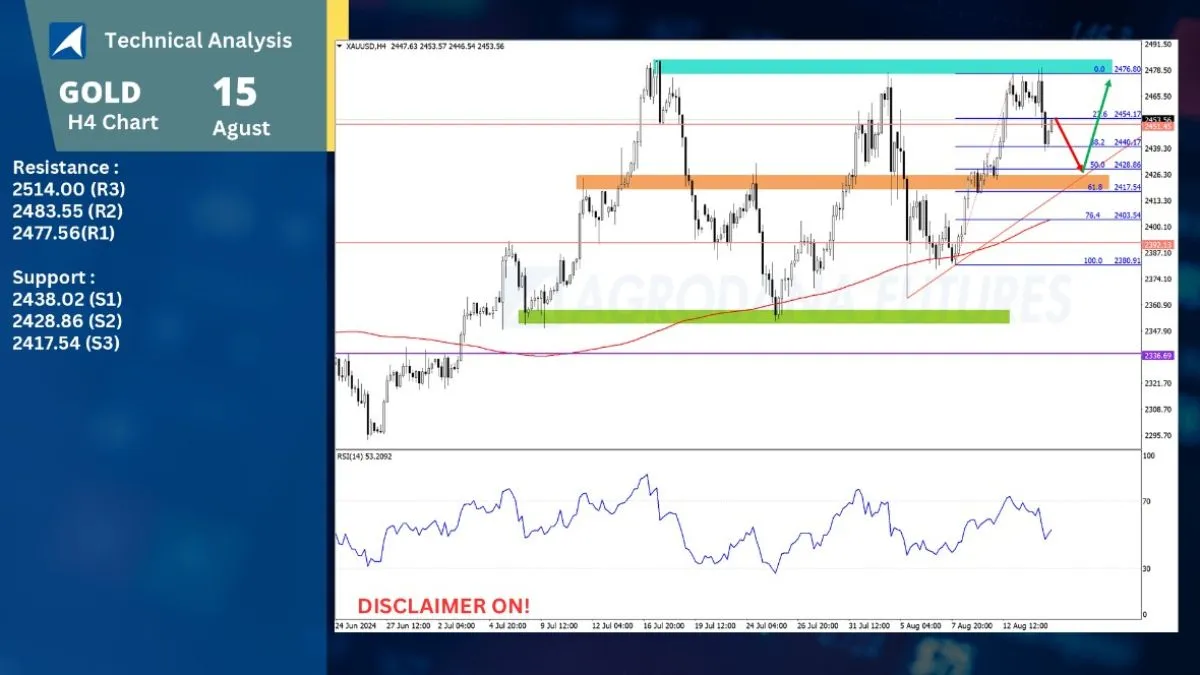Click the RSI 70 level label
1200x675 pixels.
point(1149,500)
